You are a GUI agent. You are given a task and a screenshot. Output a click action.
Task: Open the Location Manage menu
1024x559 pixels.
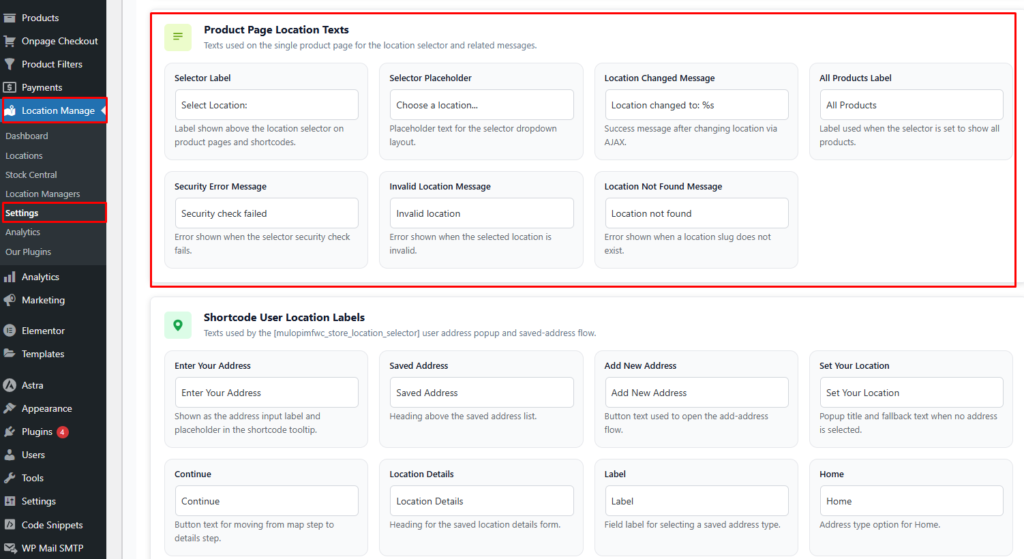[x=54, y=111]
